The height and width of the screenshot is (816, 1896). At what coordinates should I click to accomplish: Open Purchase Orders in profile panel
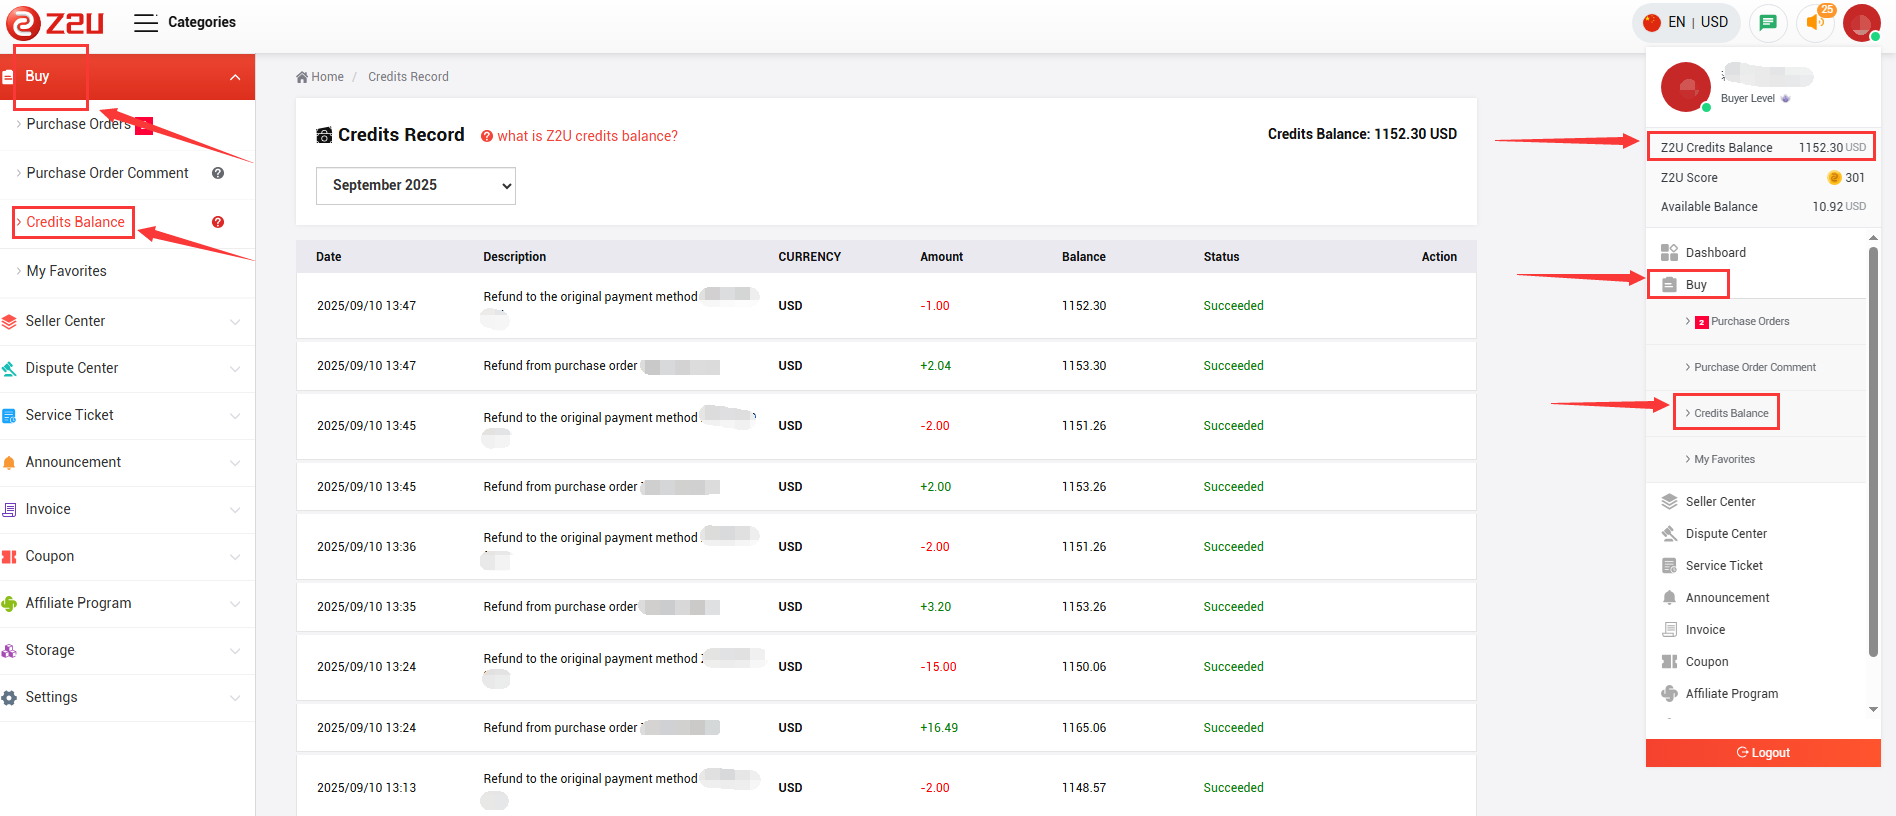tap(1749, 321)
